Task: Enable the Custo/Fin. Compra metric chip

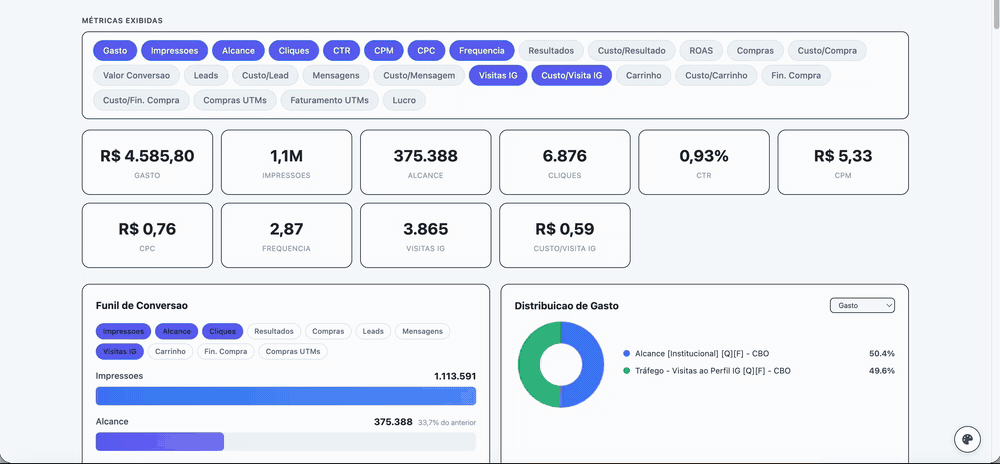Action: (x=142, y=100)
